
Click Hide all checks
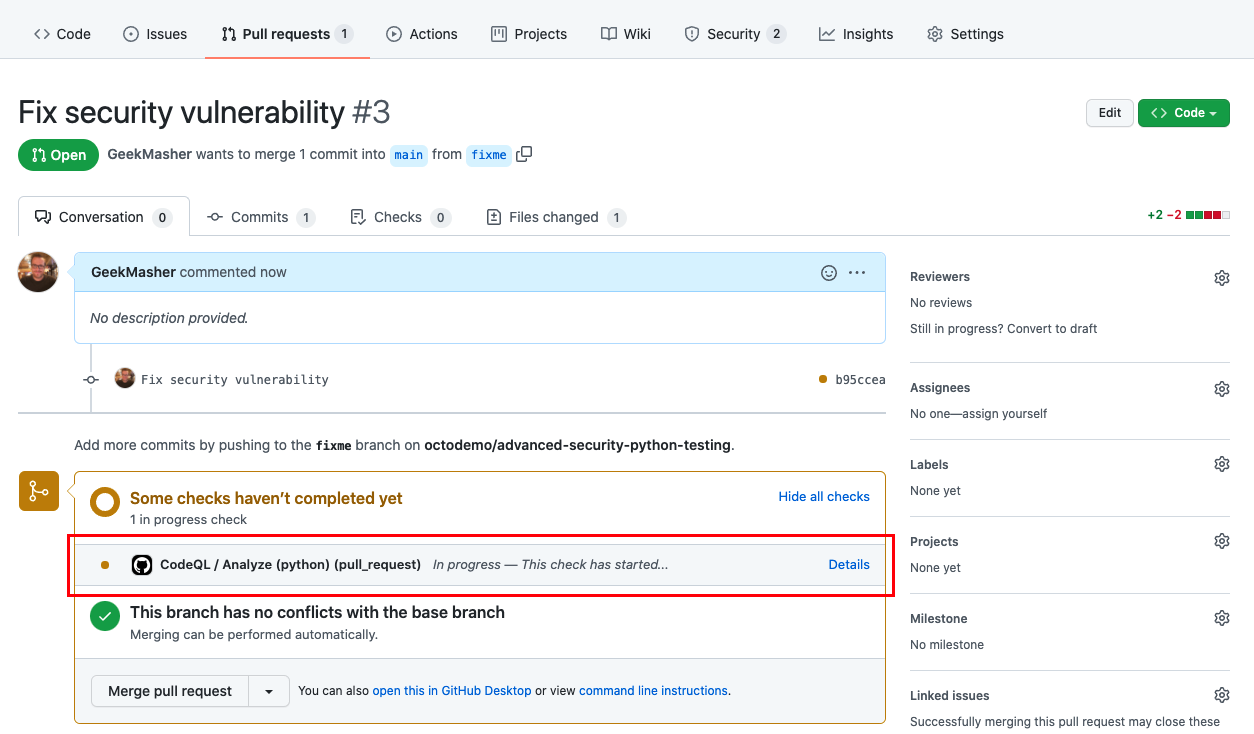[x=824, y=497]
